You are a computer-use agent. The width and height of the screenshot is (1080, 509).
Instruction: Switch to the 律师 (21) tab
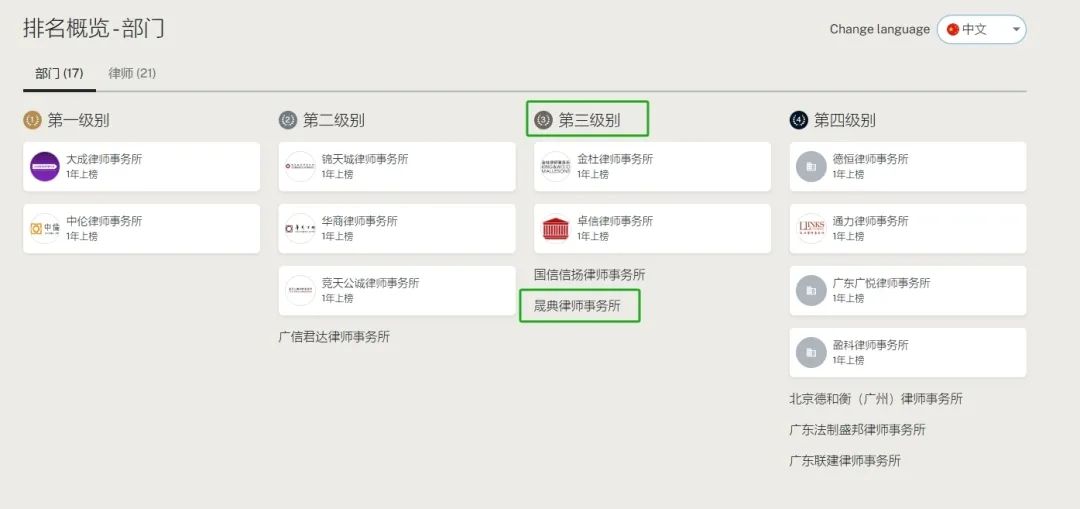(132, 73)
